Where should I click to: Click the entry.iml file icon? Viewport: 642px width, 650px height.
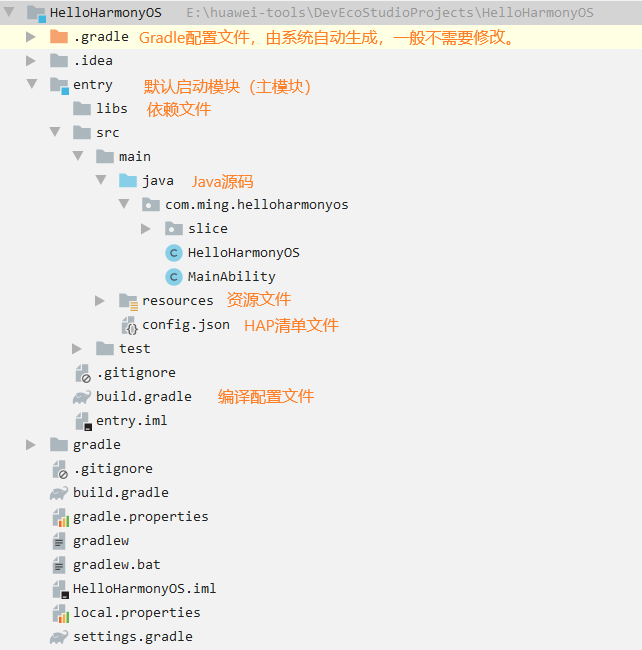[83, 422]
